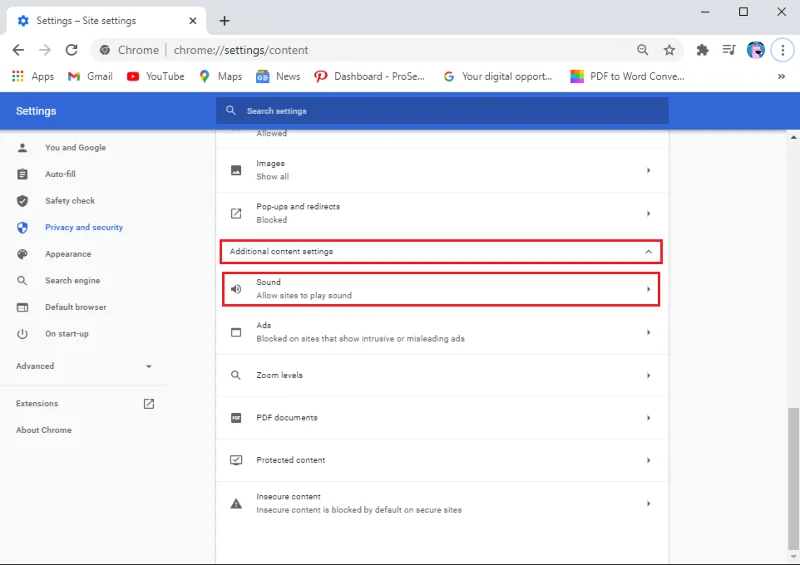This screenshot has height=565, width=800.
Task: Select Search engine in sidebar
Action: click(72, 280)
